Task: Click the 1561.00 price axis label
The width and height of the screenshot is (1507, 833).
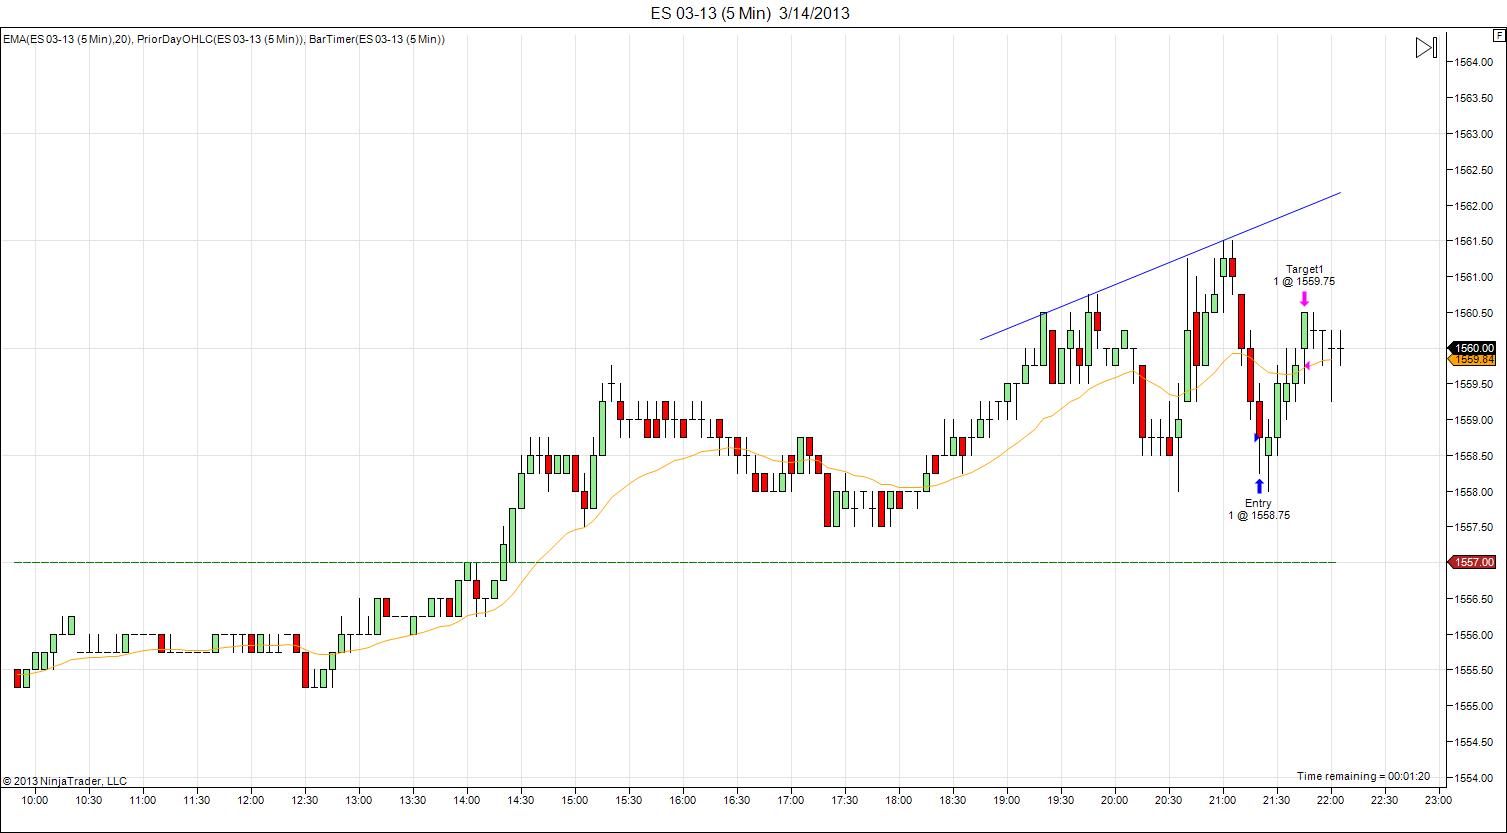Action: coord(1475,277)
